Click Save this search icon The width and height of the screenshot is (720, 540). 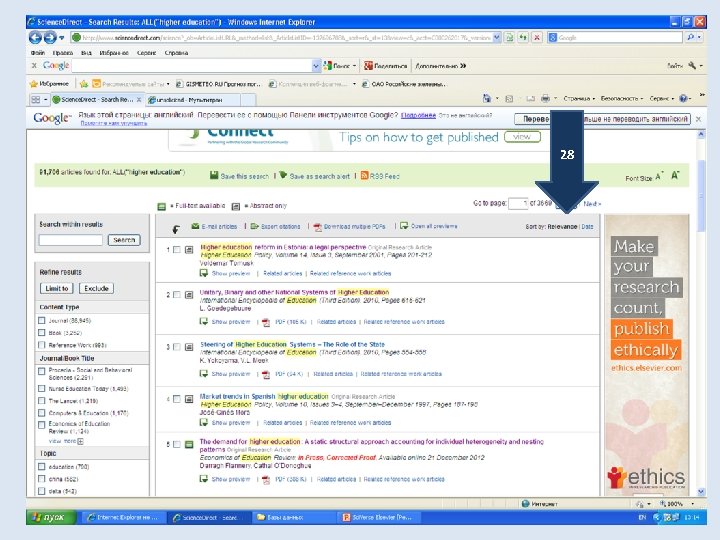tap(214, 175)
